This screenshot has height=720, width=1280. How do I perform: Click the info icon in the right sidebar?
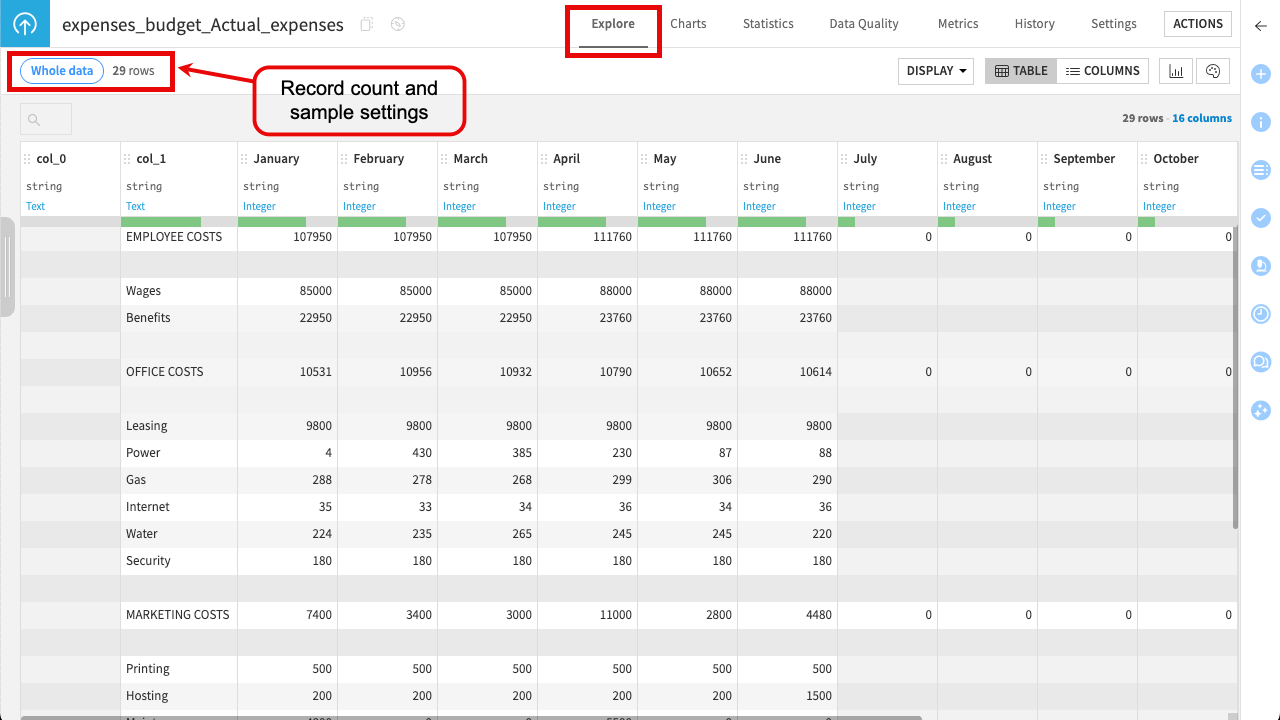[1260, 122]
